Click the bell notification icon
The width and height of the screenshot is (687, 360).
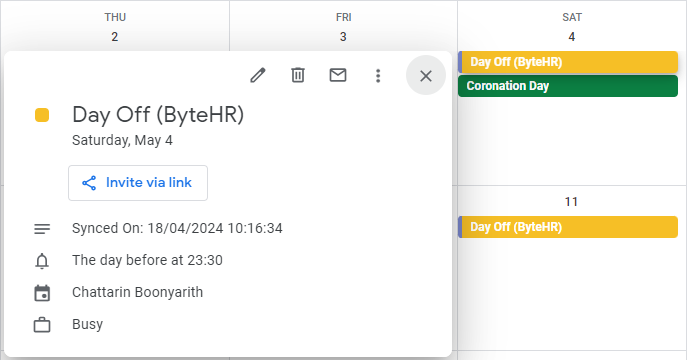[42, 261]
